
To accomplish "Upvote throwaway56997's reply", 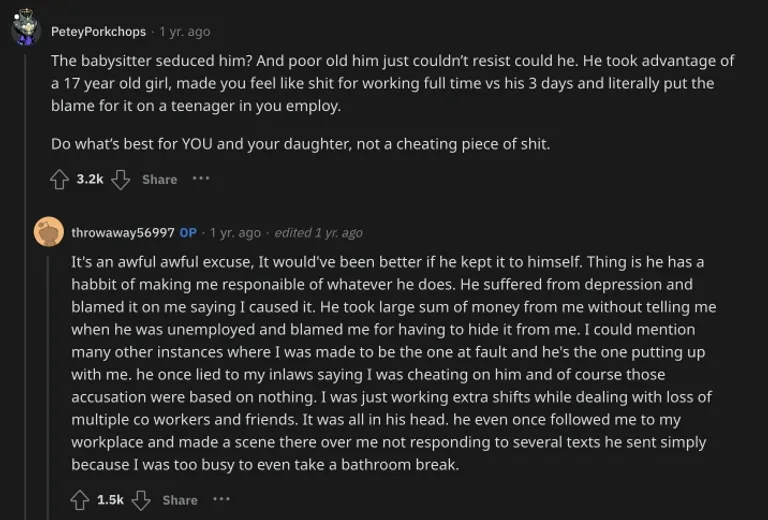I will 80,499.
